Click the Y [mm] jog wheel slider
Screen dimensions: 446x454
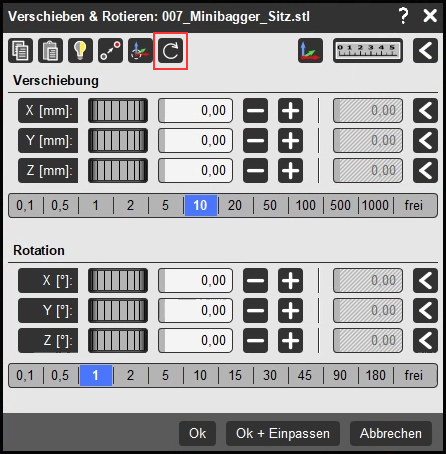pyautogui.click(x=118, y=140)
